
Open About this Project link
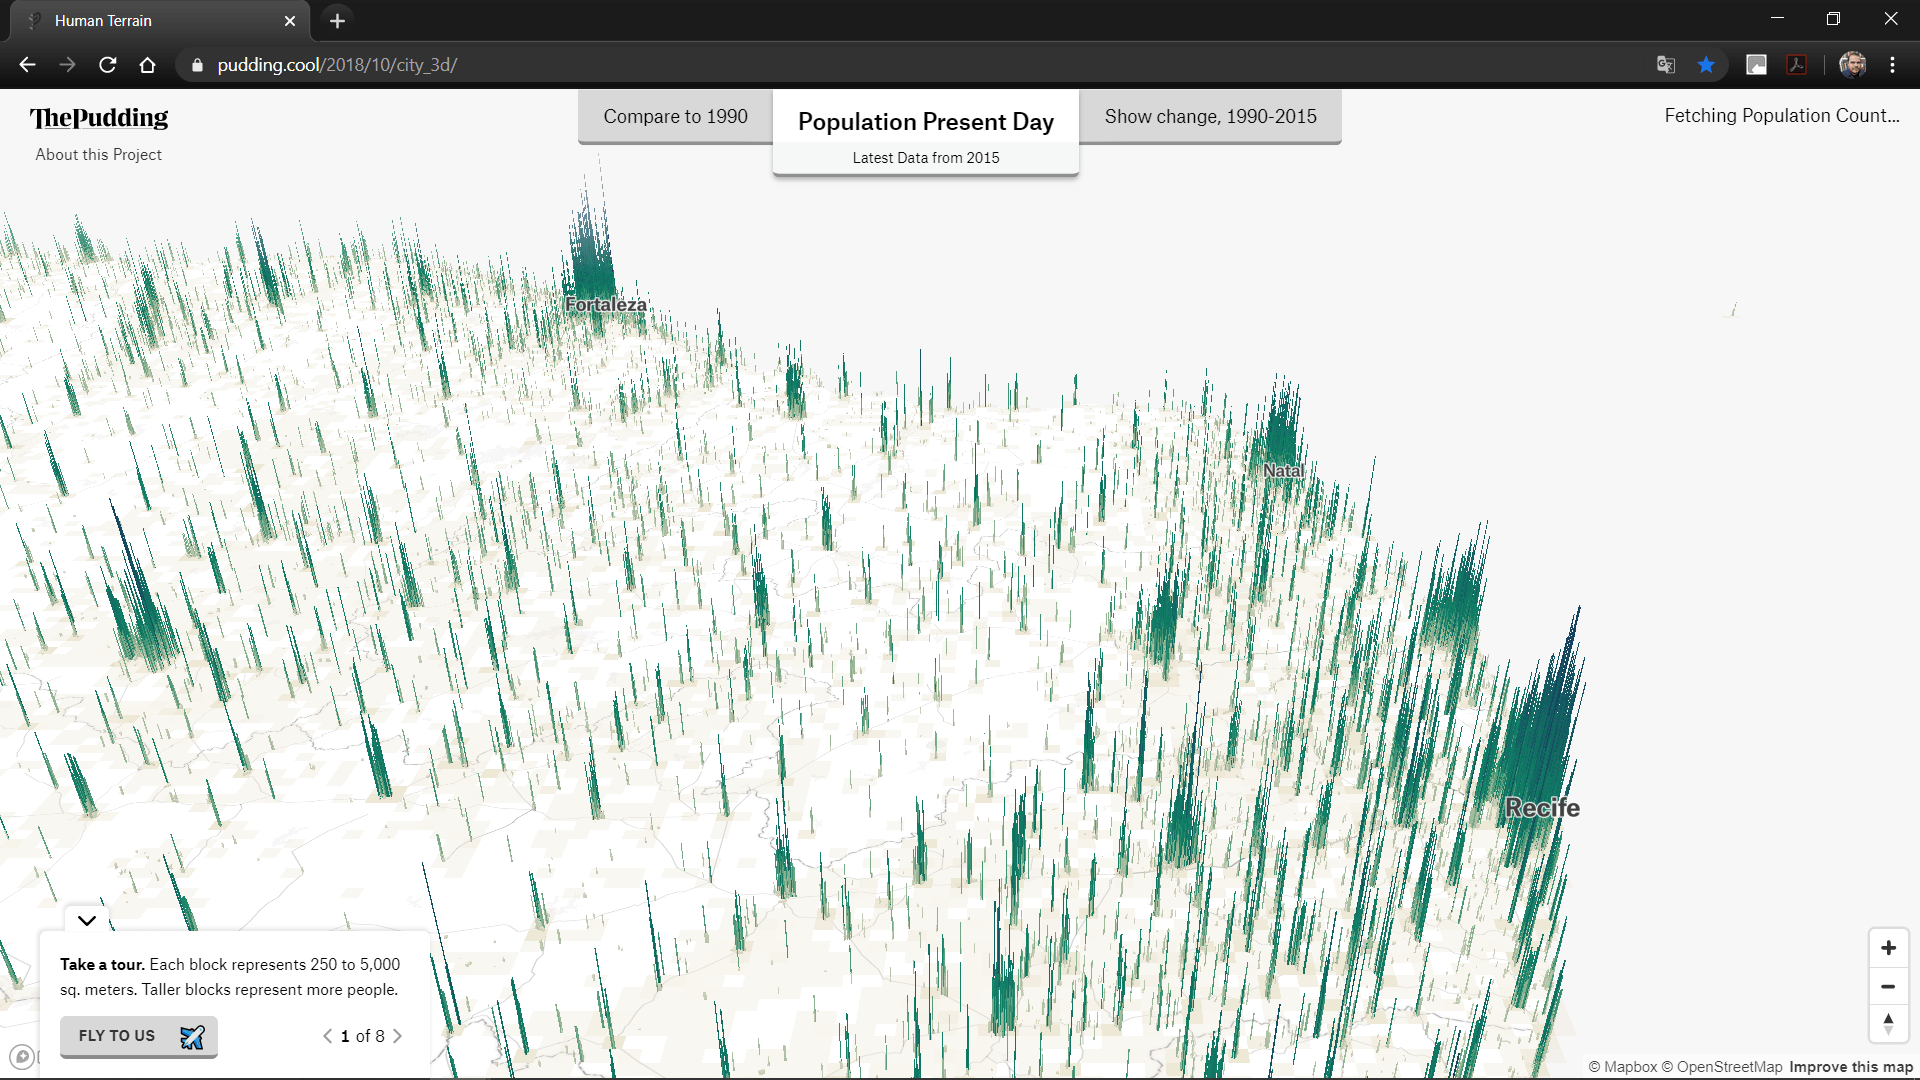coord(98,155)
